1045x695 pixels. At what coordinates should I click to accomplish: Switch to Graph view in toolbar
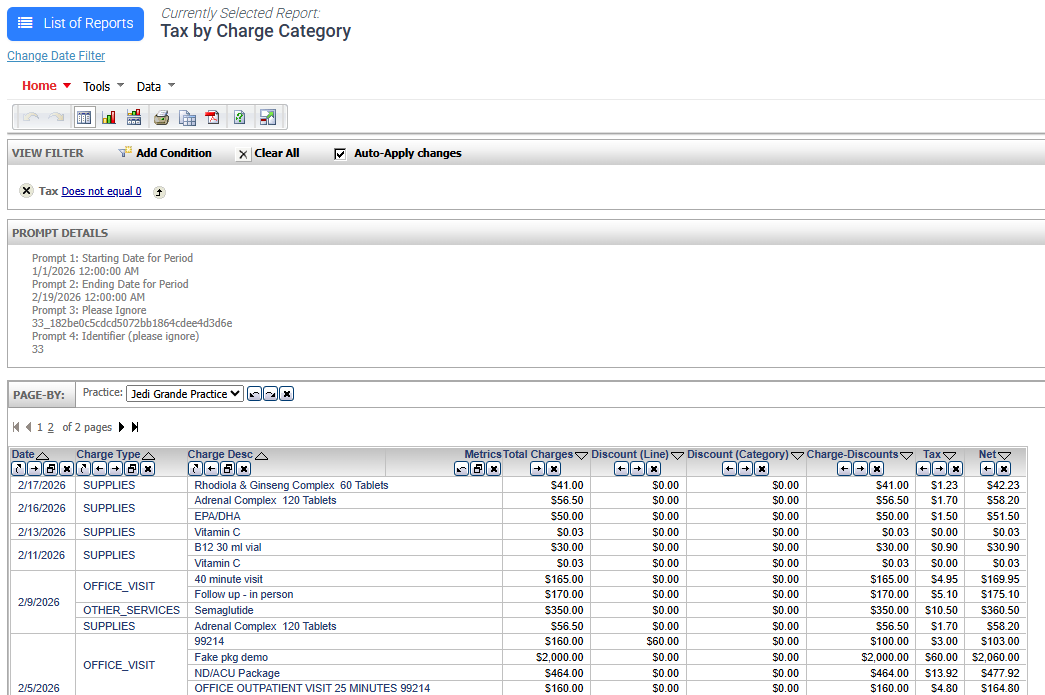109,117
